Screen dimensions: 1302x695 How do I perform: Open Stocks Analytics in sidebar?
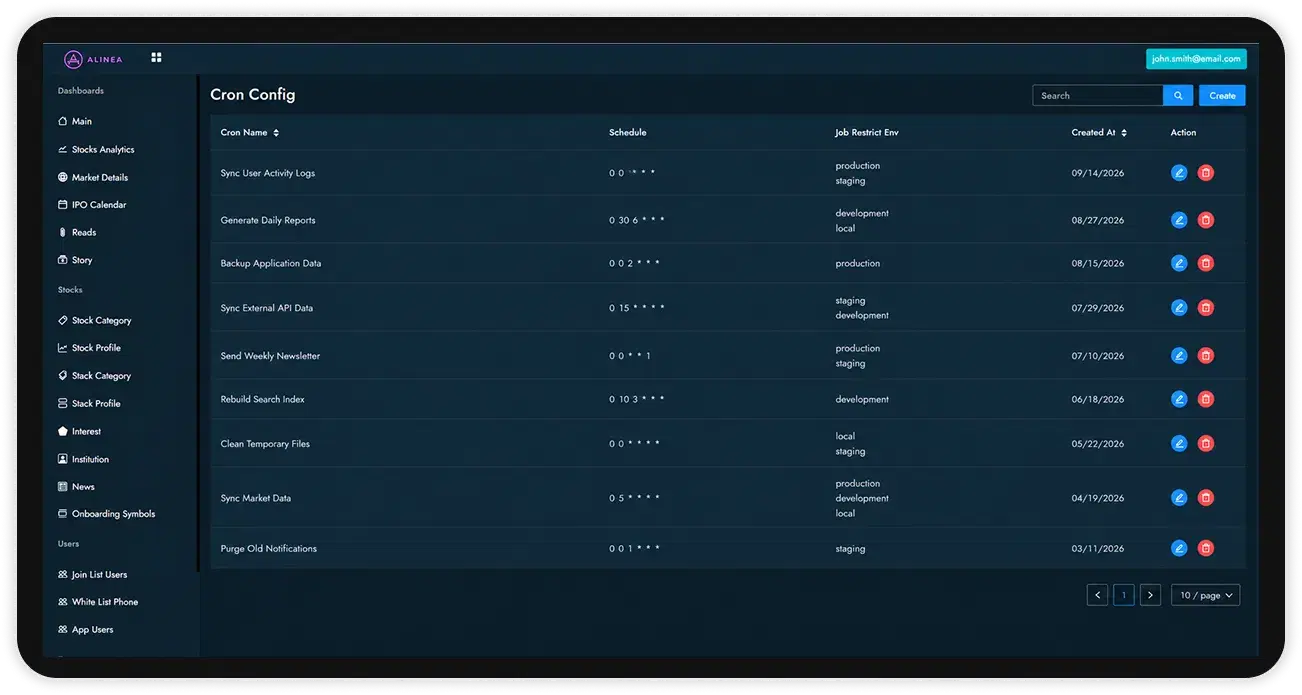click(x=96, y=150)
